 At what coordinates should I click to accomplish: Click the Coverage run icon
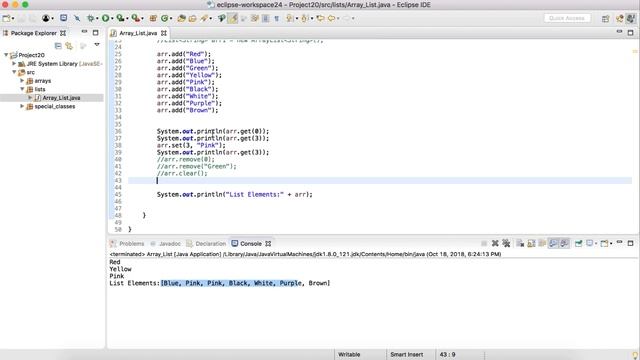(120, 18)
